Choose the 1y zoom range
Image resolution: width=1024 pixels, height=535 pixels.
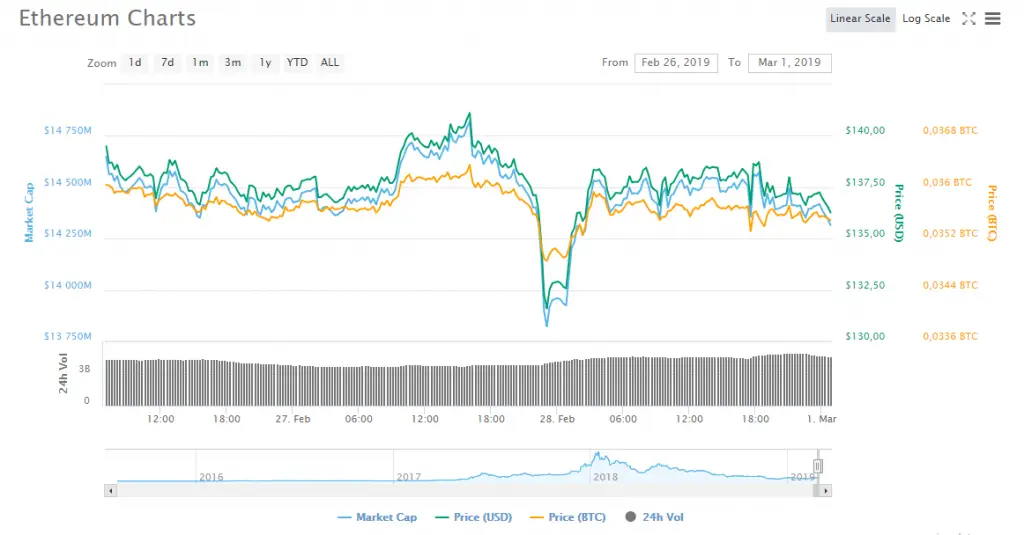(265, 63)
